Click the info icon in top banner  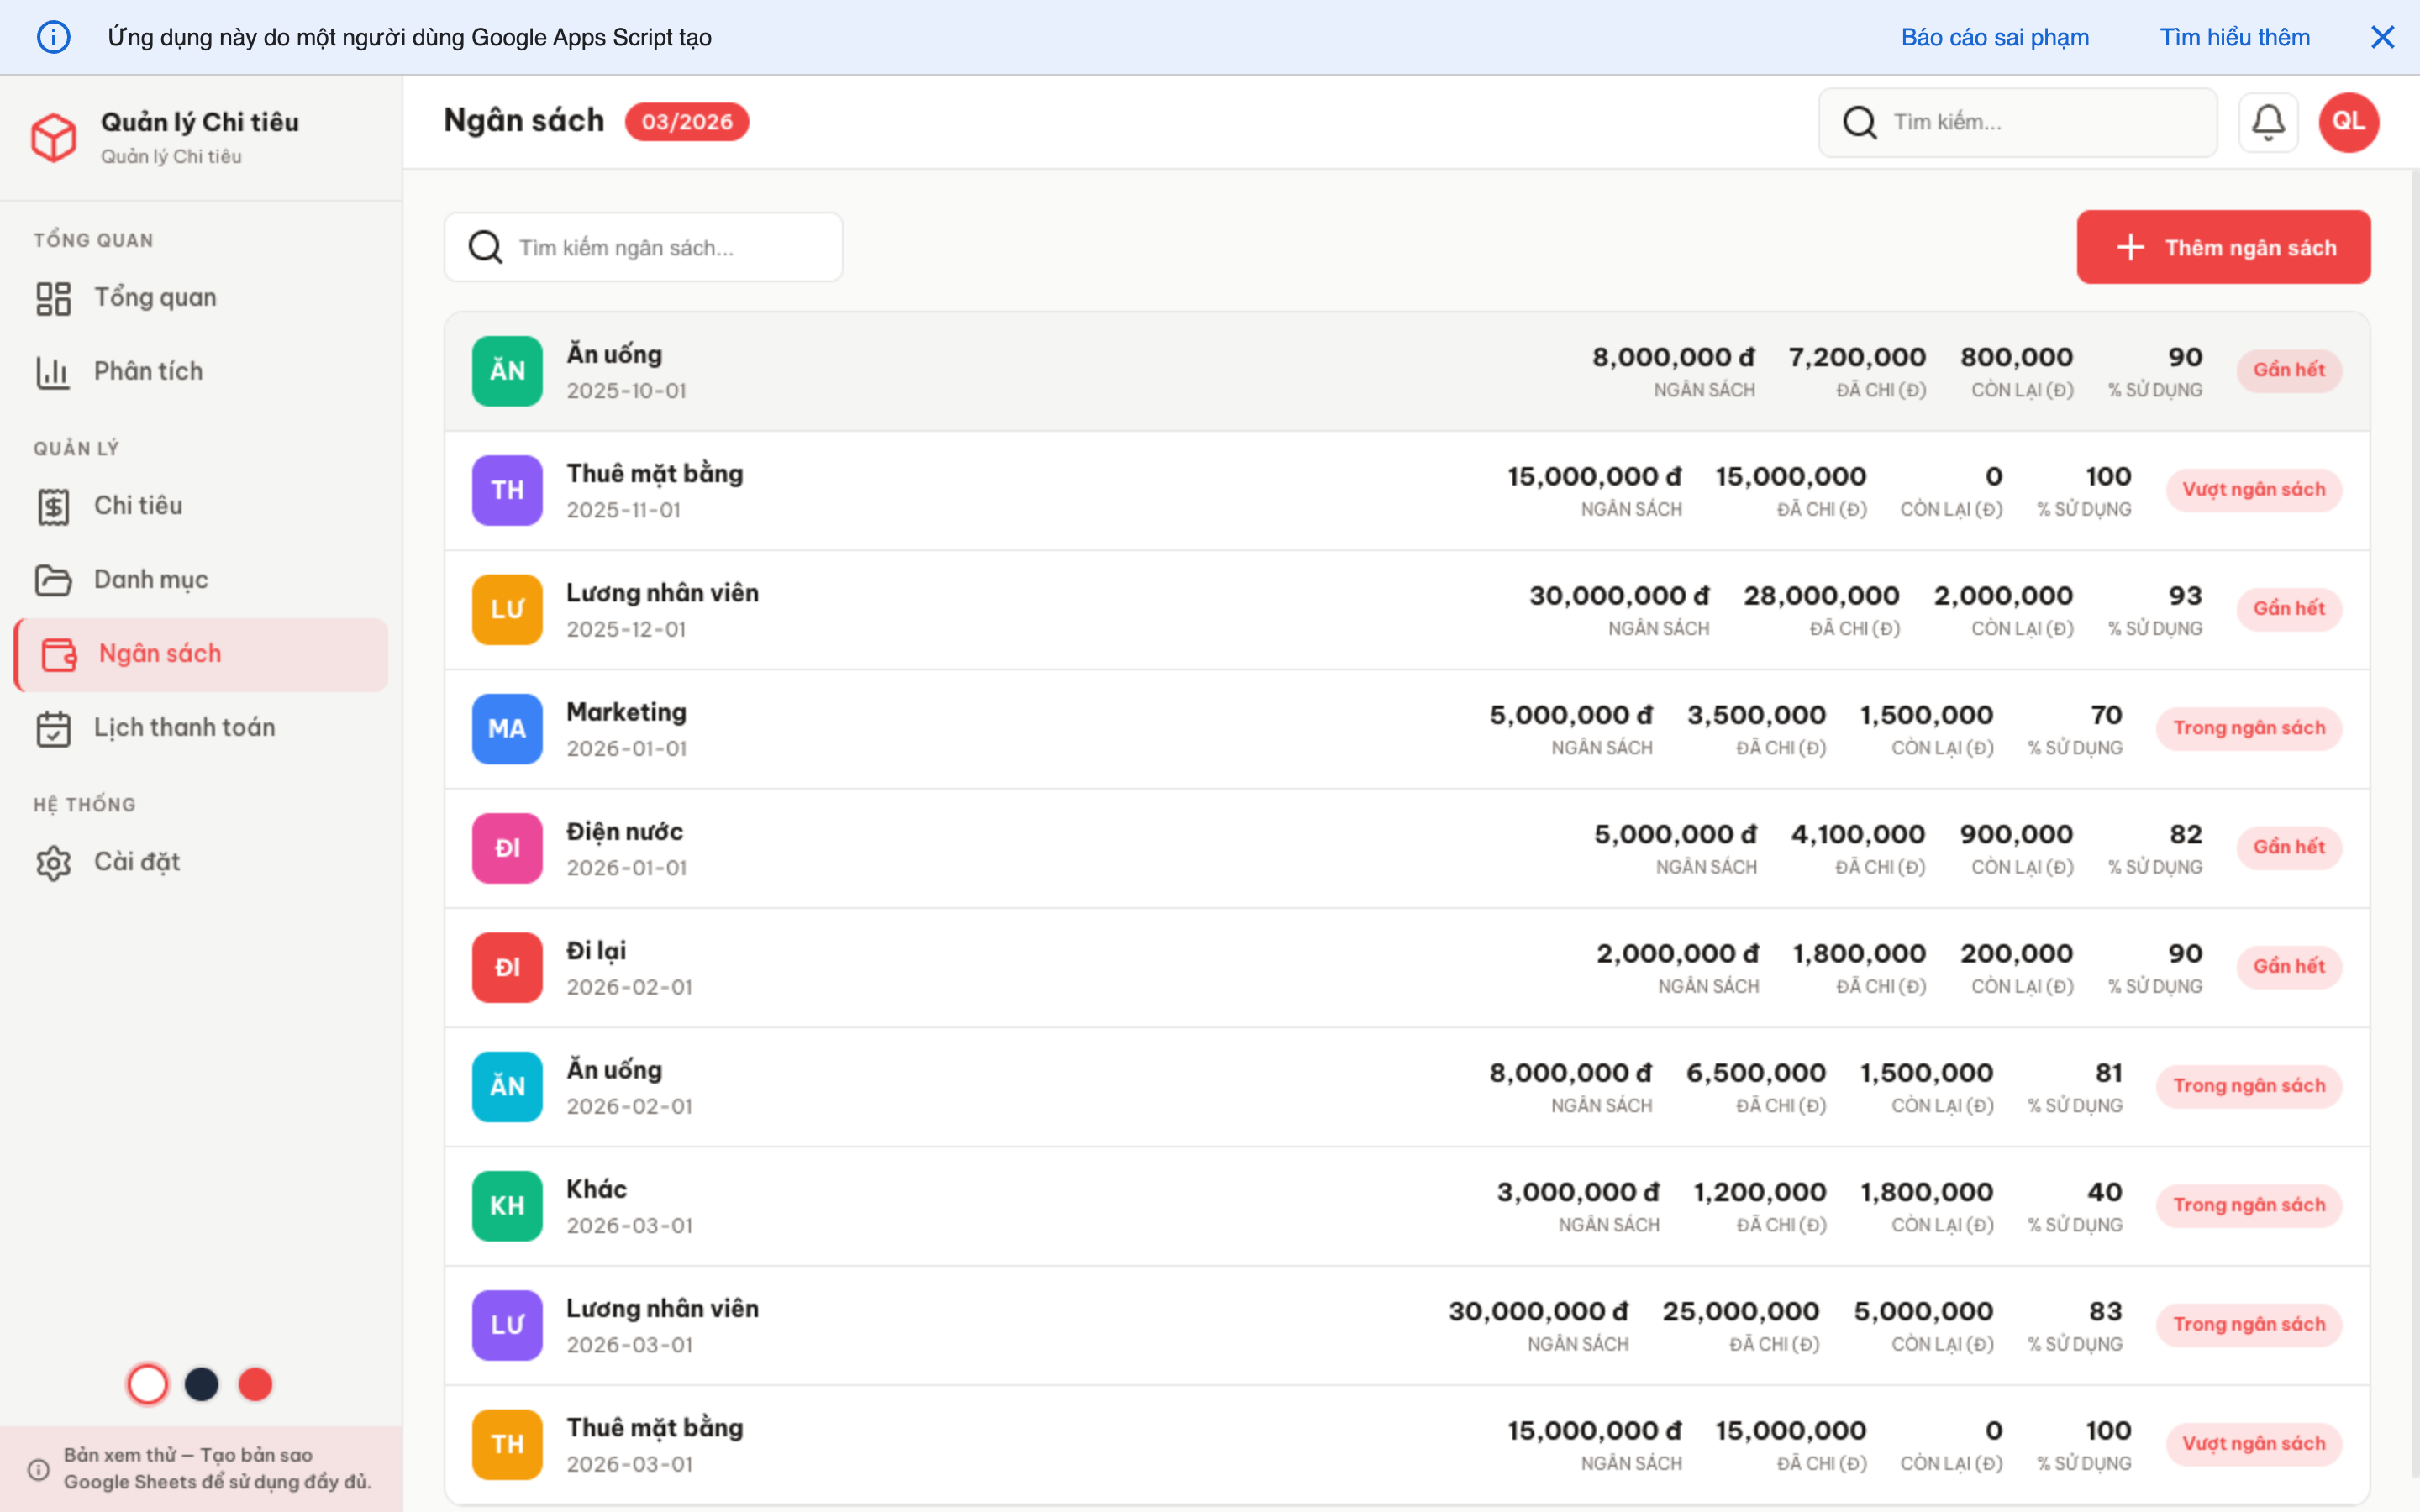[x=54, y=37]
